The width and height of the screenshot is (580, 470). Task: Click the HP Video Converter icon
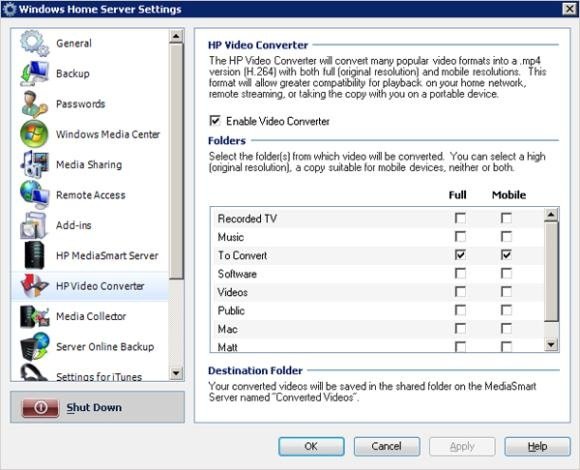point(34,286)
